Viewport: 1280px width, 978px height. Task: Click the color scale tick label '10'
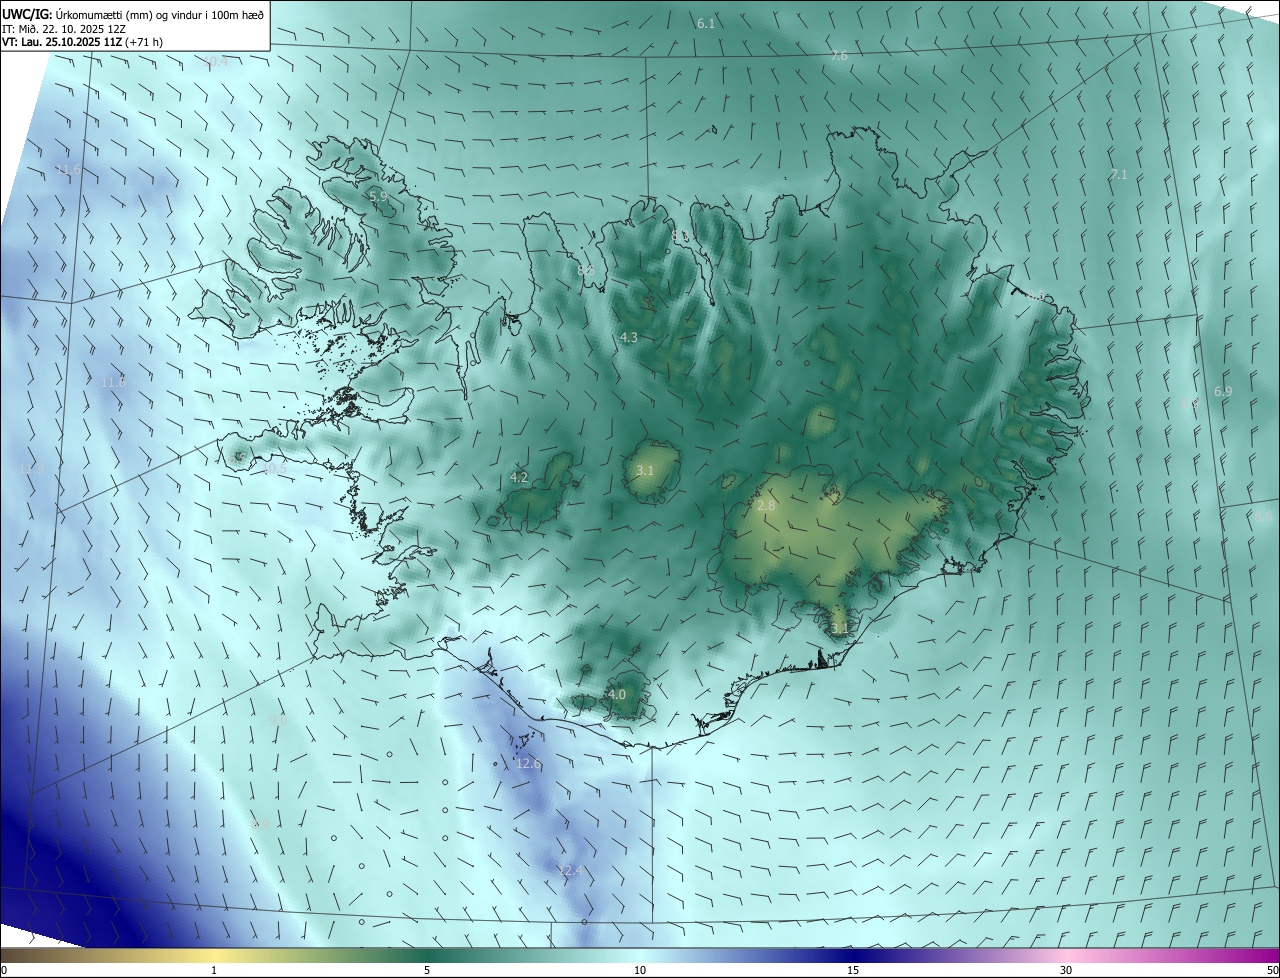click(640, 970)
